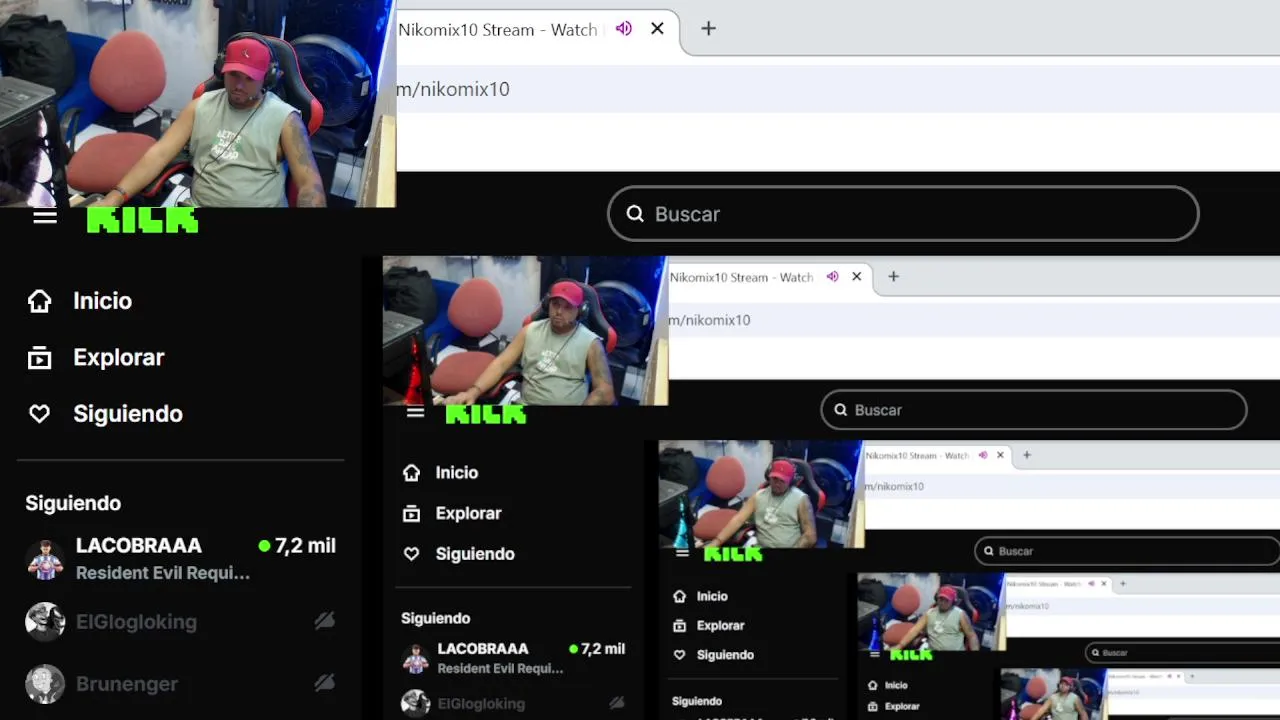Image resolution: width=1280 pixels, height=720 pixels.
Task: Click KICK logo in the third nested view
Action: pos(733,554)
